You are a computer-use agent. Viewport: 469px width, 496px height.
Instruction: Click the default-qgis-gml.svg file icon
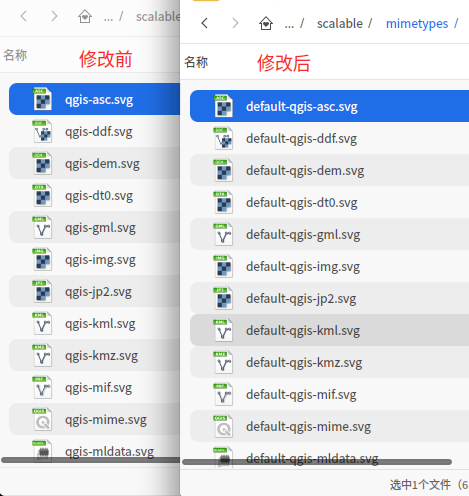click(x=223, y=234)
